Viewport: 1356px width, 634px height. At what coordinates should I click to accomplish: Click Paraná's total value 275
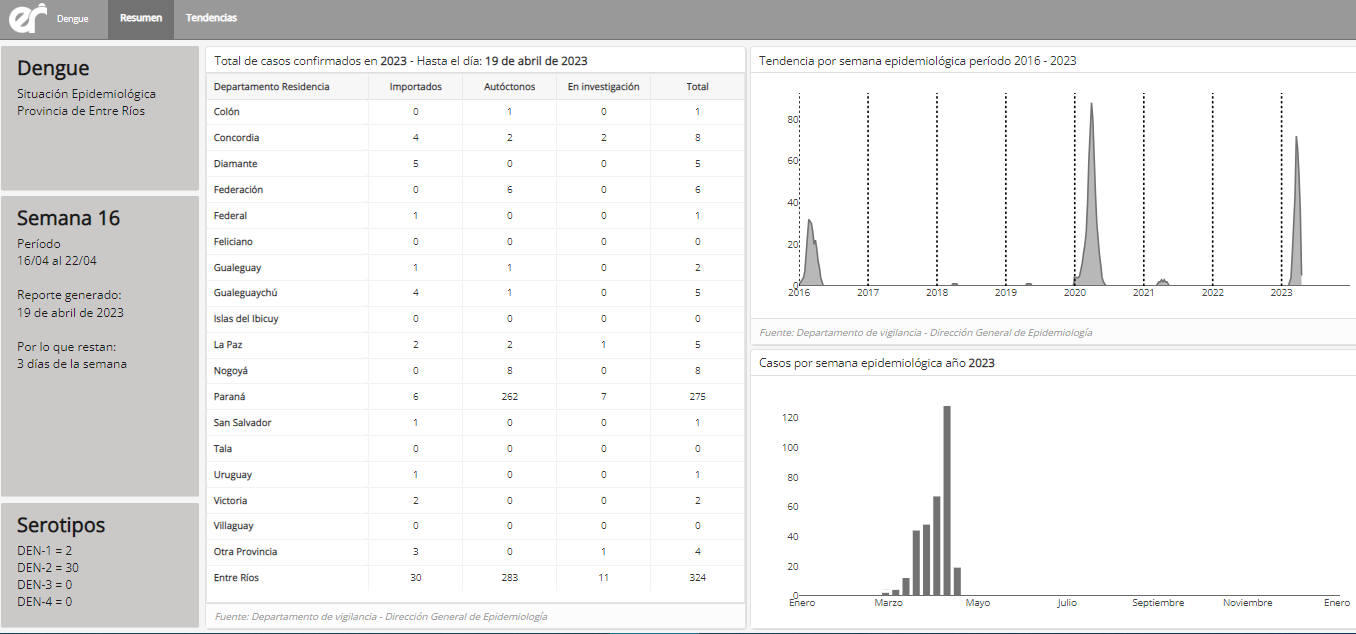click(x=697, y=397)
